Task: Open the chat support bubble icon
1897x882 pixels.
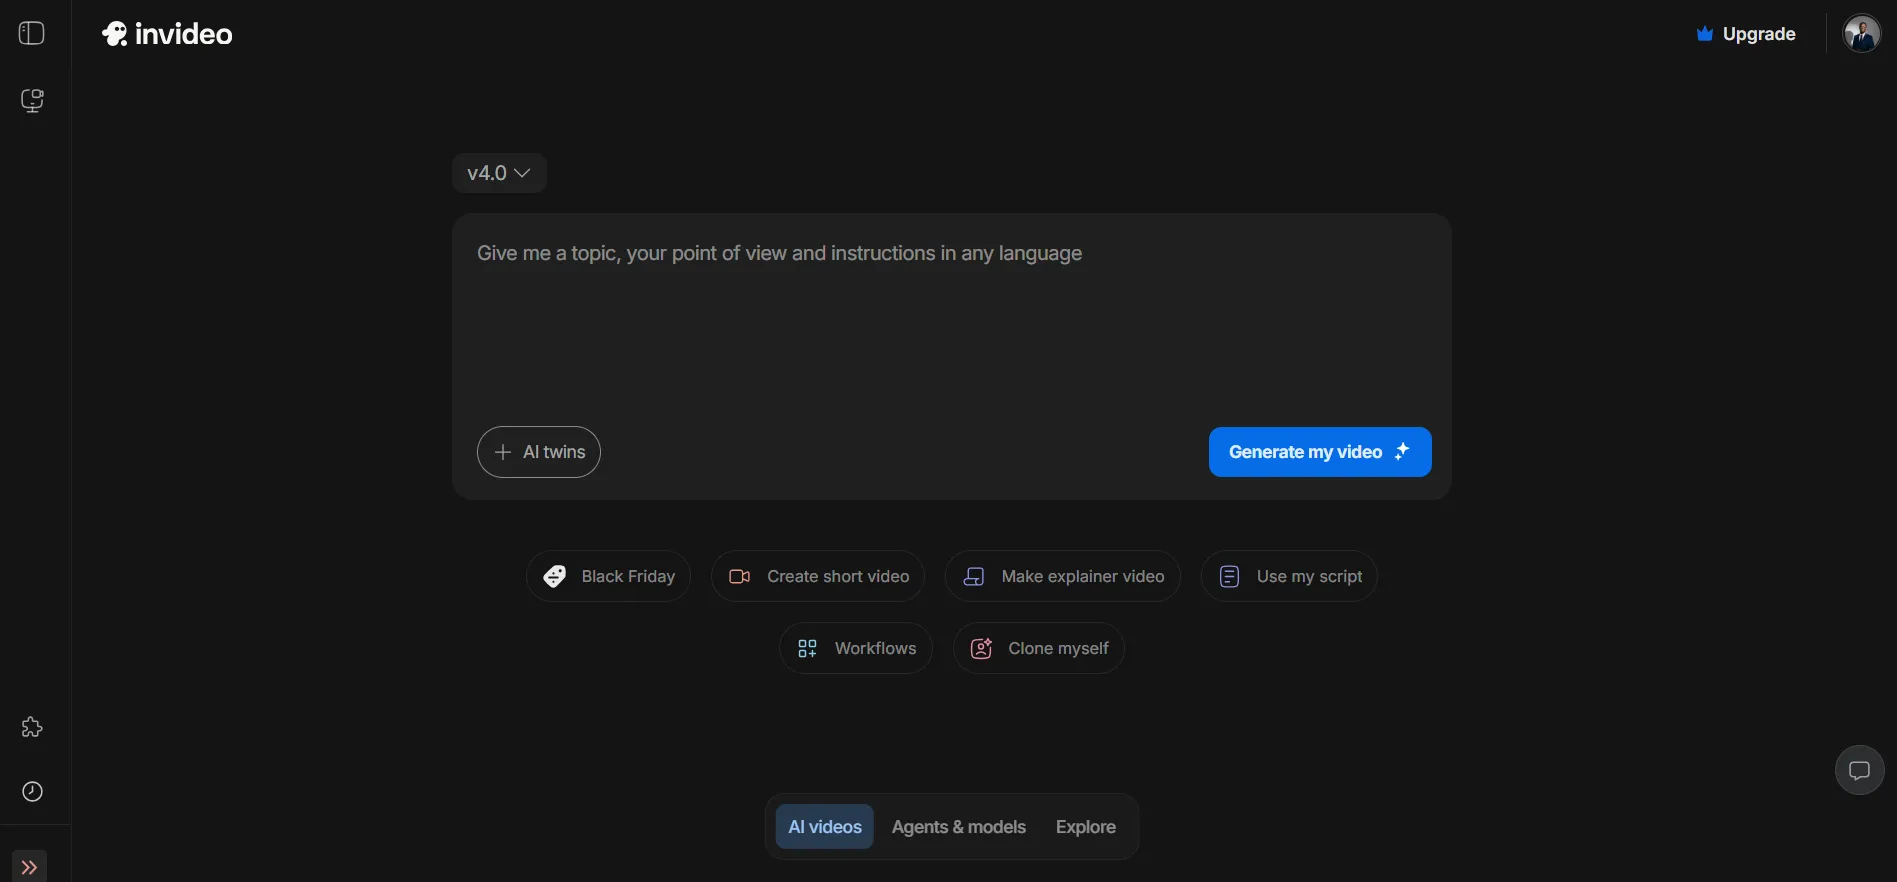Action: (1859, 770)
